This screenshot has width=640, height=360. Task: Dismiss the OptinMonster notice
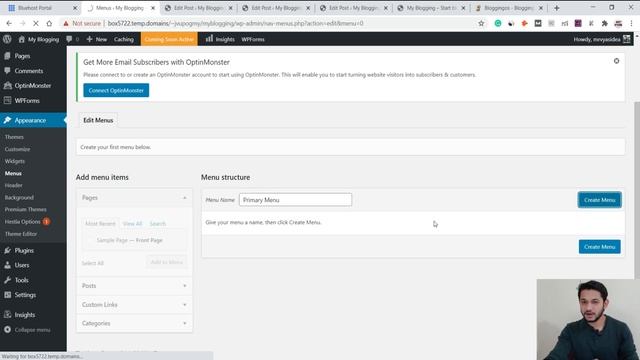pos(616,61)
